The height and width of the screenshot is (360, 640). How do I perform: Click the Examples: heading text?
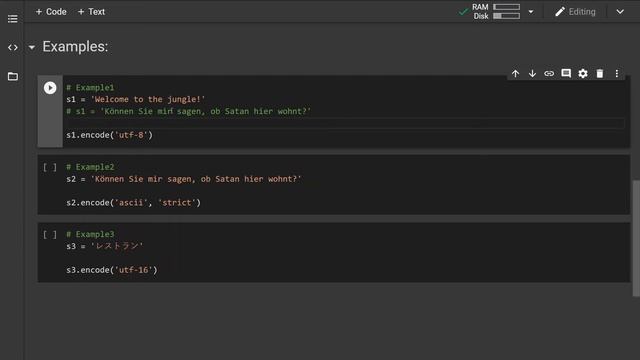(x=75, y=47)
